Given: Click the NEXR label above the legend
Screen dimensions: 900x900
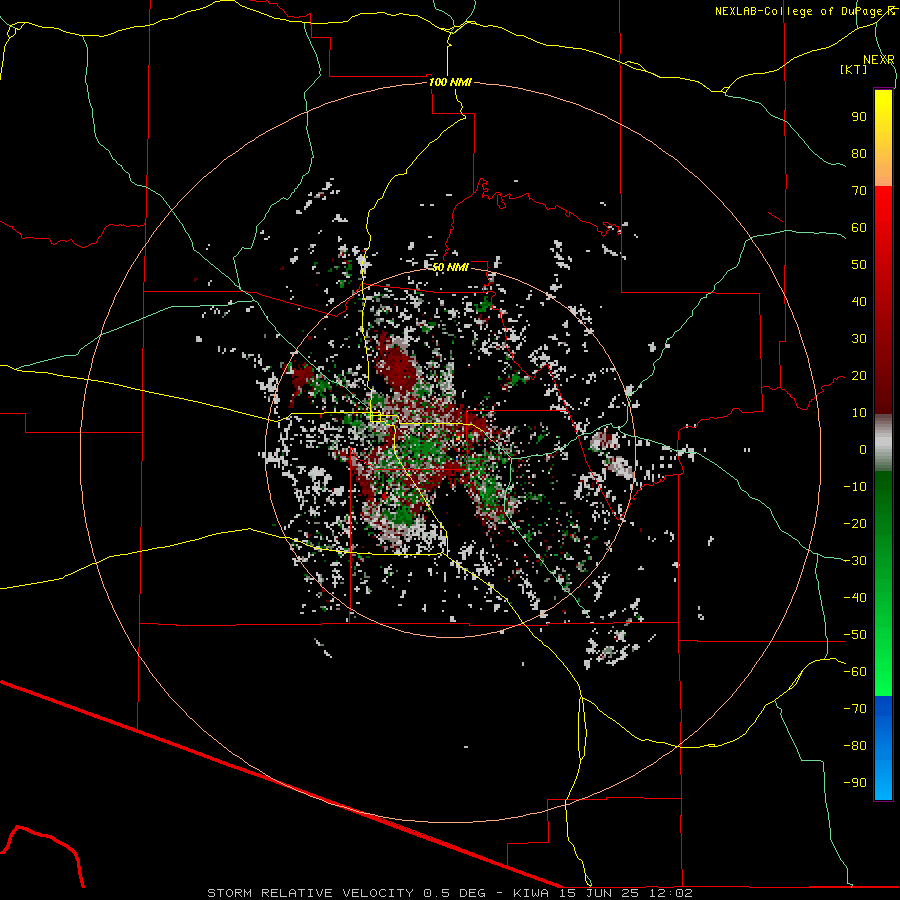Looking at the screenshot, I should click(x=879, y=60).
